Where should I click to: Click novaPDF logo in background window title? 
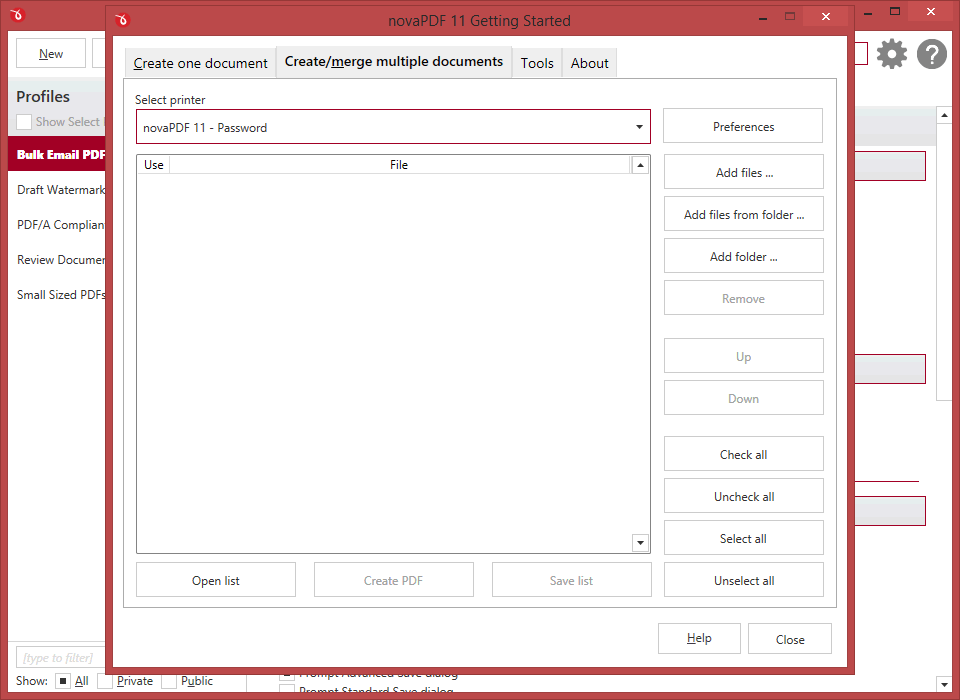coord(17,15)
